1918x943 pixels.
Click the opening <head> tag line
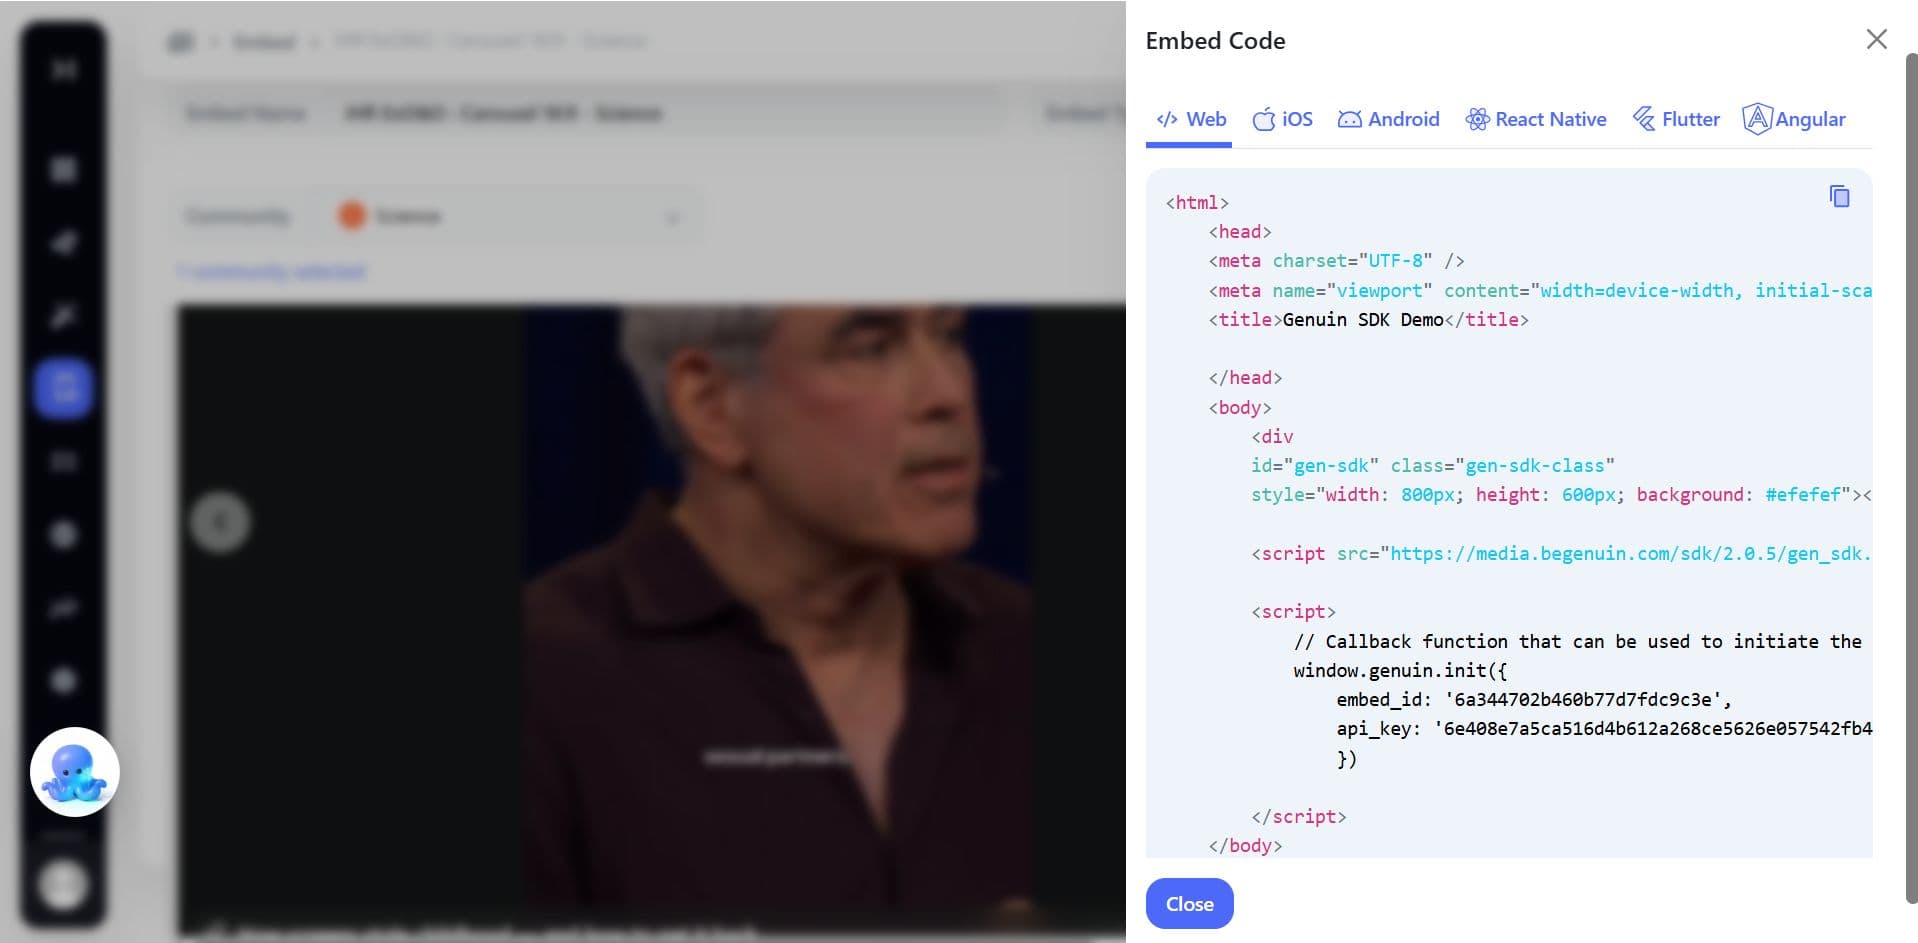[x=1240, y=231]
